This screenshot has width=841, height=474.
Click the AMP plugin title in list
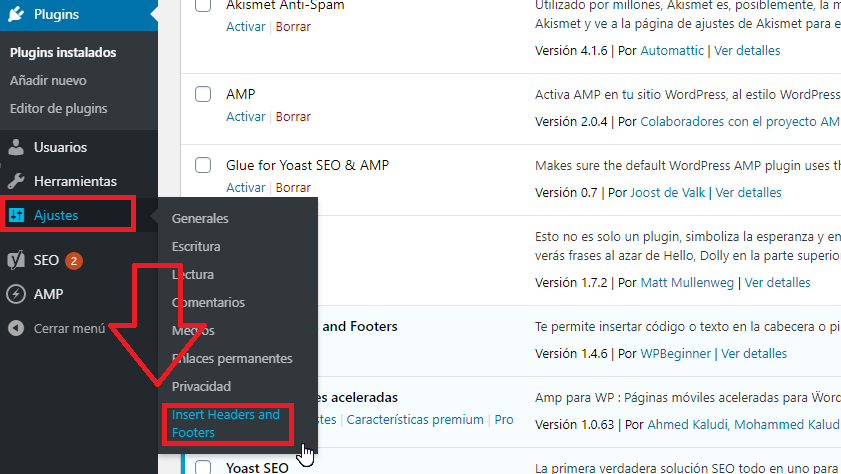coord(240,94)
